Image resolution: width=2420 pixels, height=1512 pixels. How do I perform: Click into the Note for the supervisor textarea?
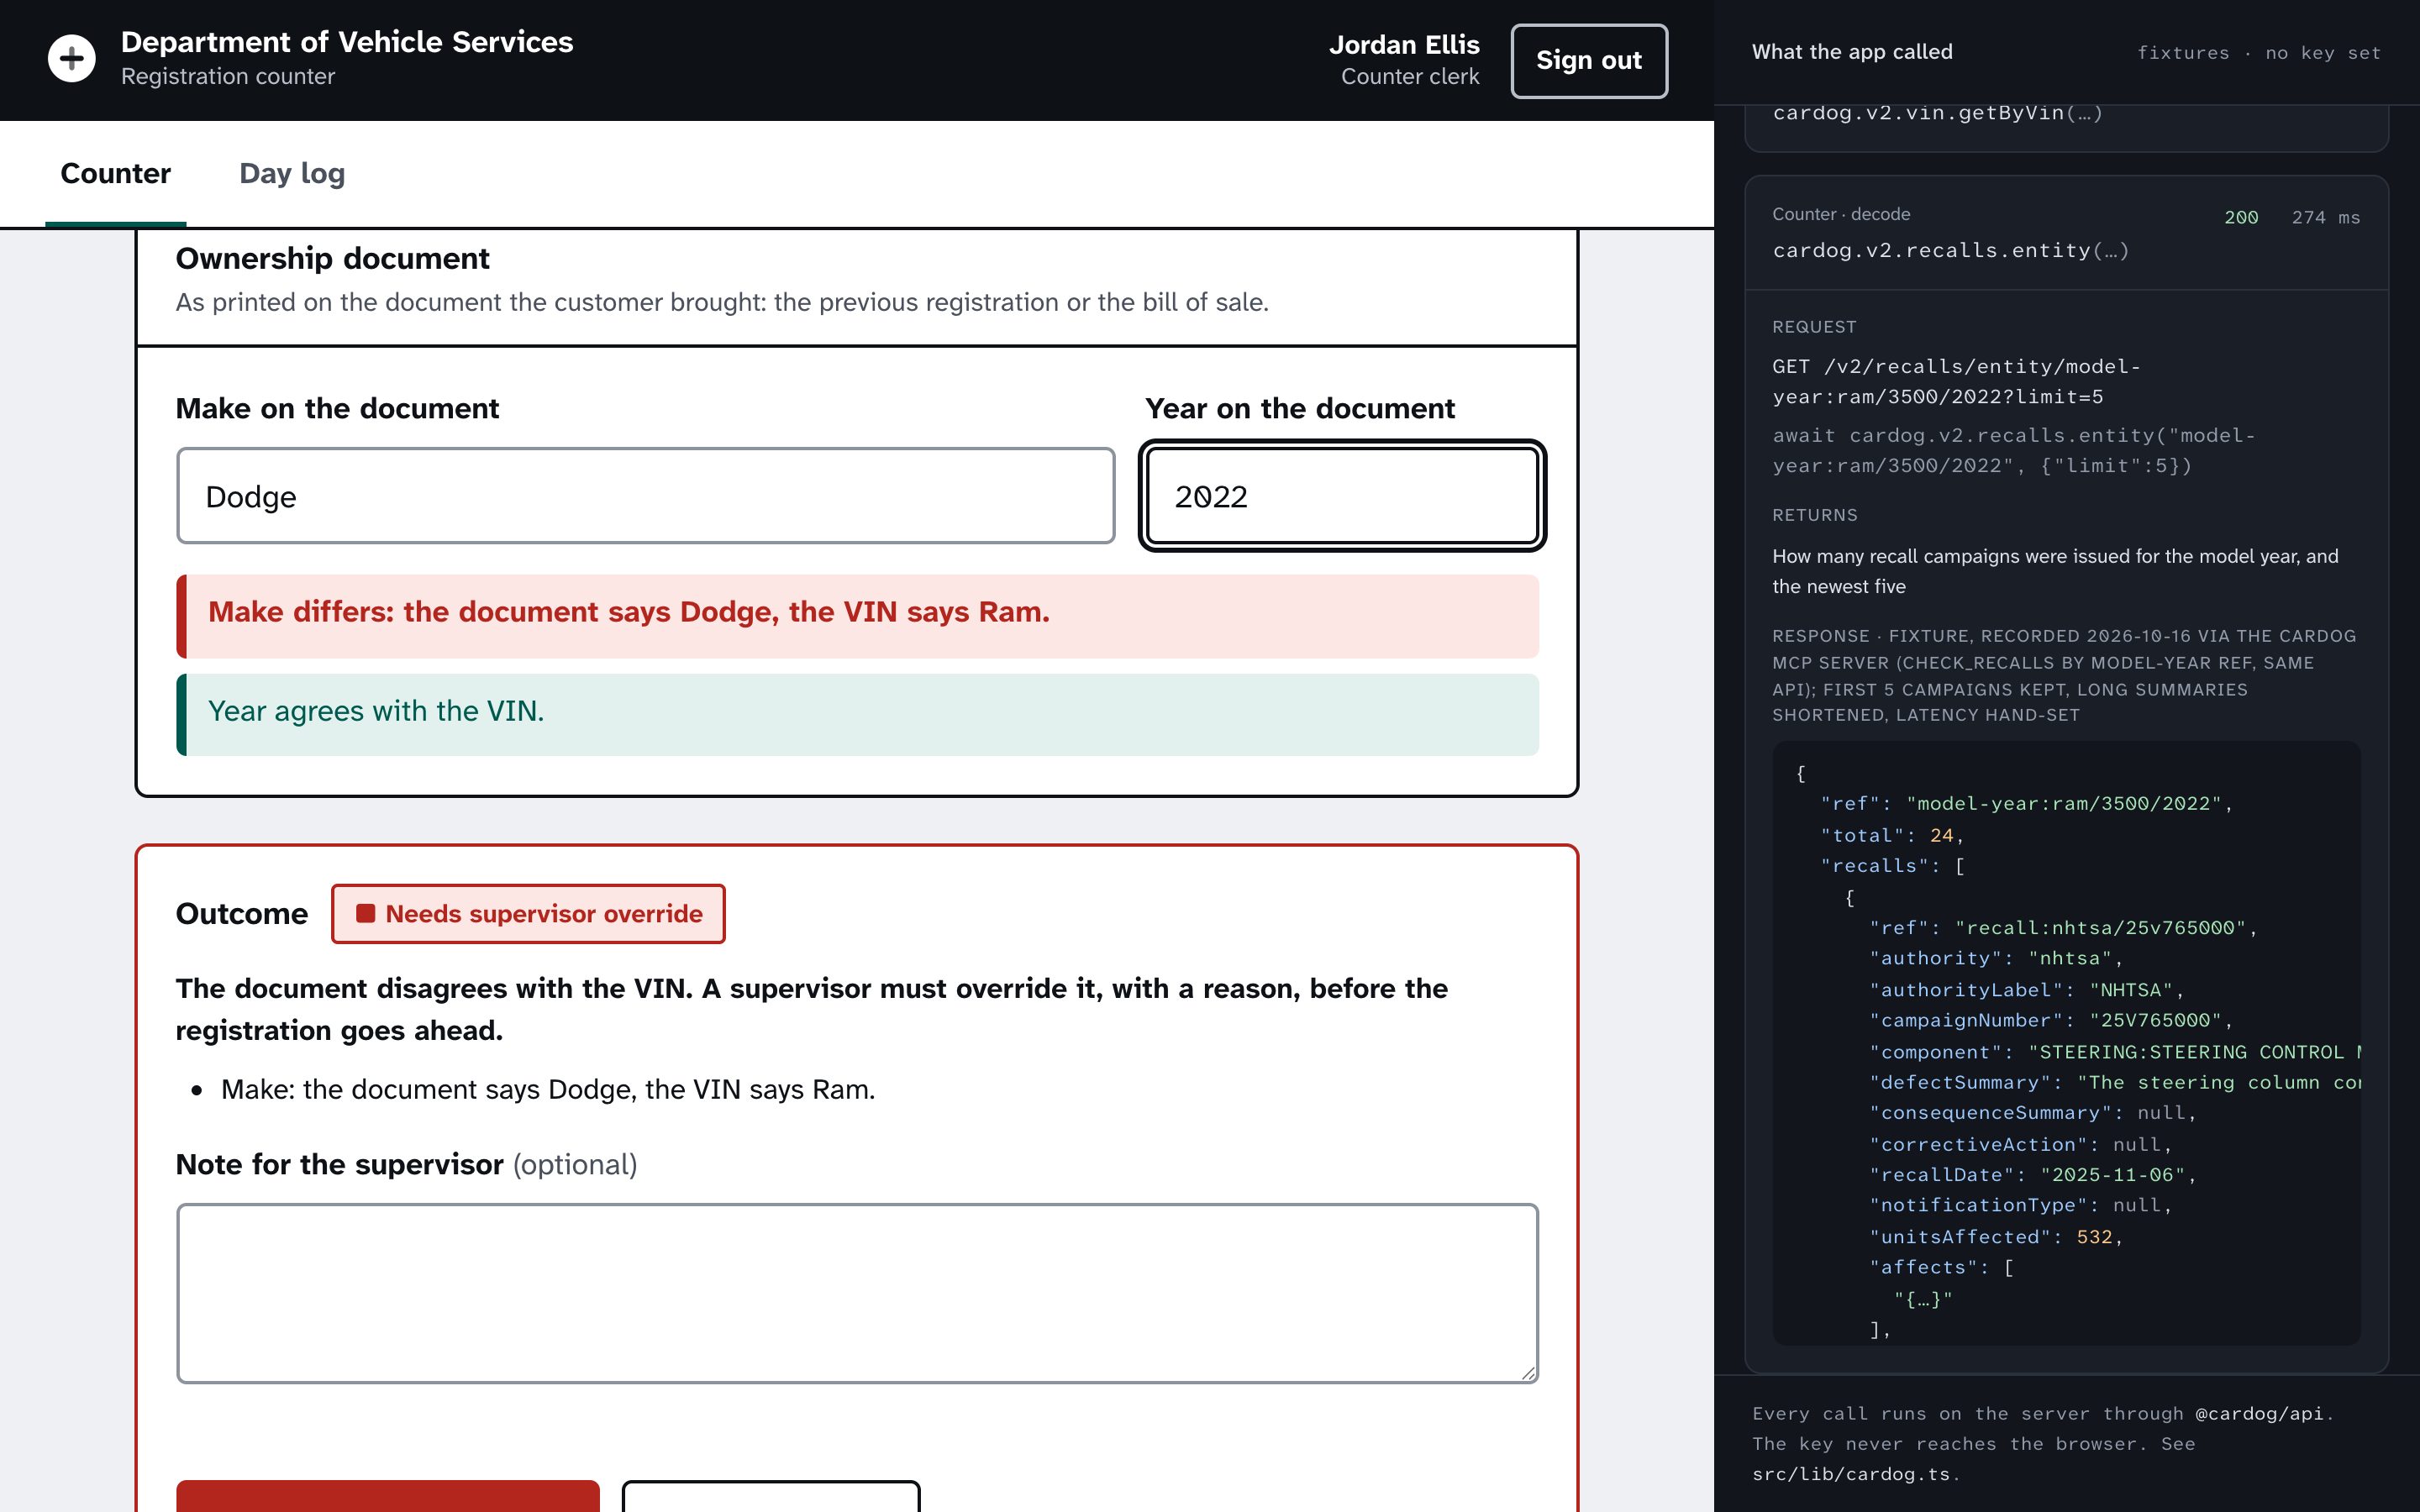(857, 1293)
